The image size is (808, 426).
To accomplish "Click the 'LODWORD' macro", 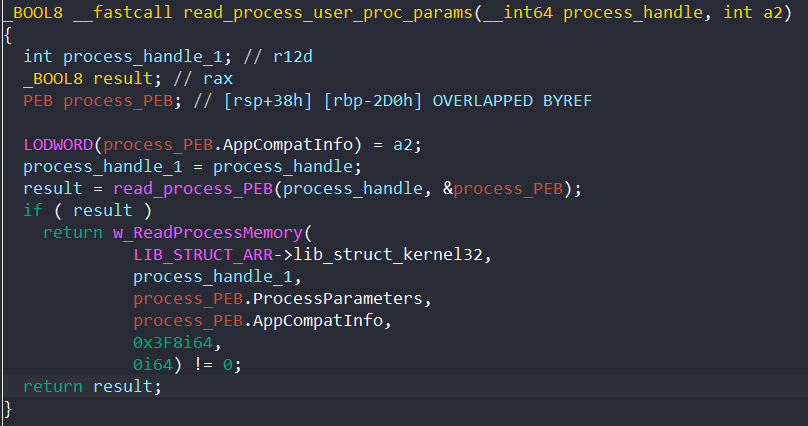I will [58, 145].
